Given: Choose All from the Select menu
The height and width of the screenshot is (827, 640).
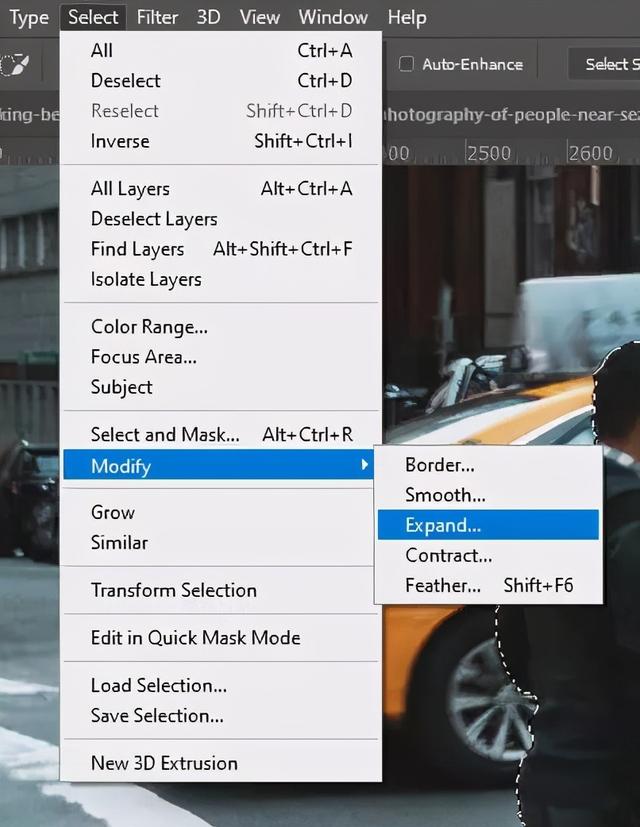Looking at the screenshot, I should [221, 51].
